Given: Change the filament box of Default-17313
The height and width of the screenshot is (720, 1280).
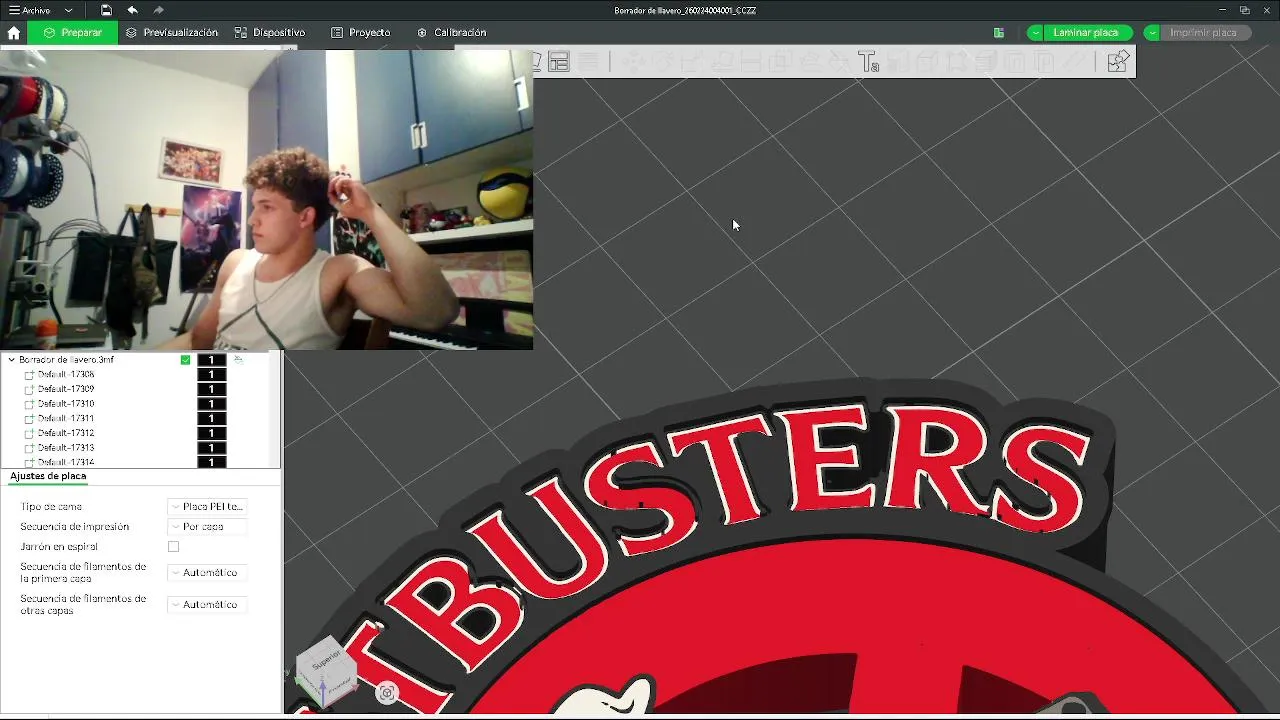Looking at the screenshot, I should (x=211, y=448).
